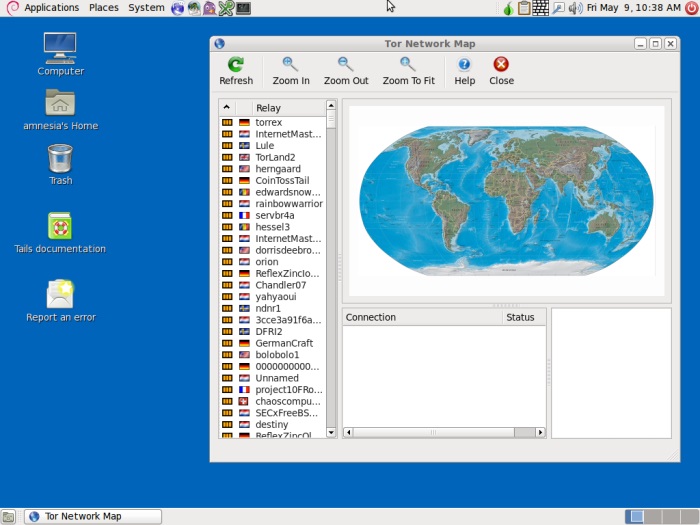
Task: Open the Tails documentation desktop icon
Action: click(60, 232)
